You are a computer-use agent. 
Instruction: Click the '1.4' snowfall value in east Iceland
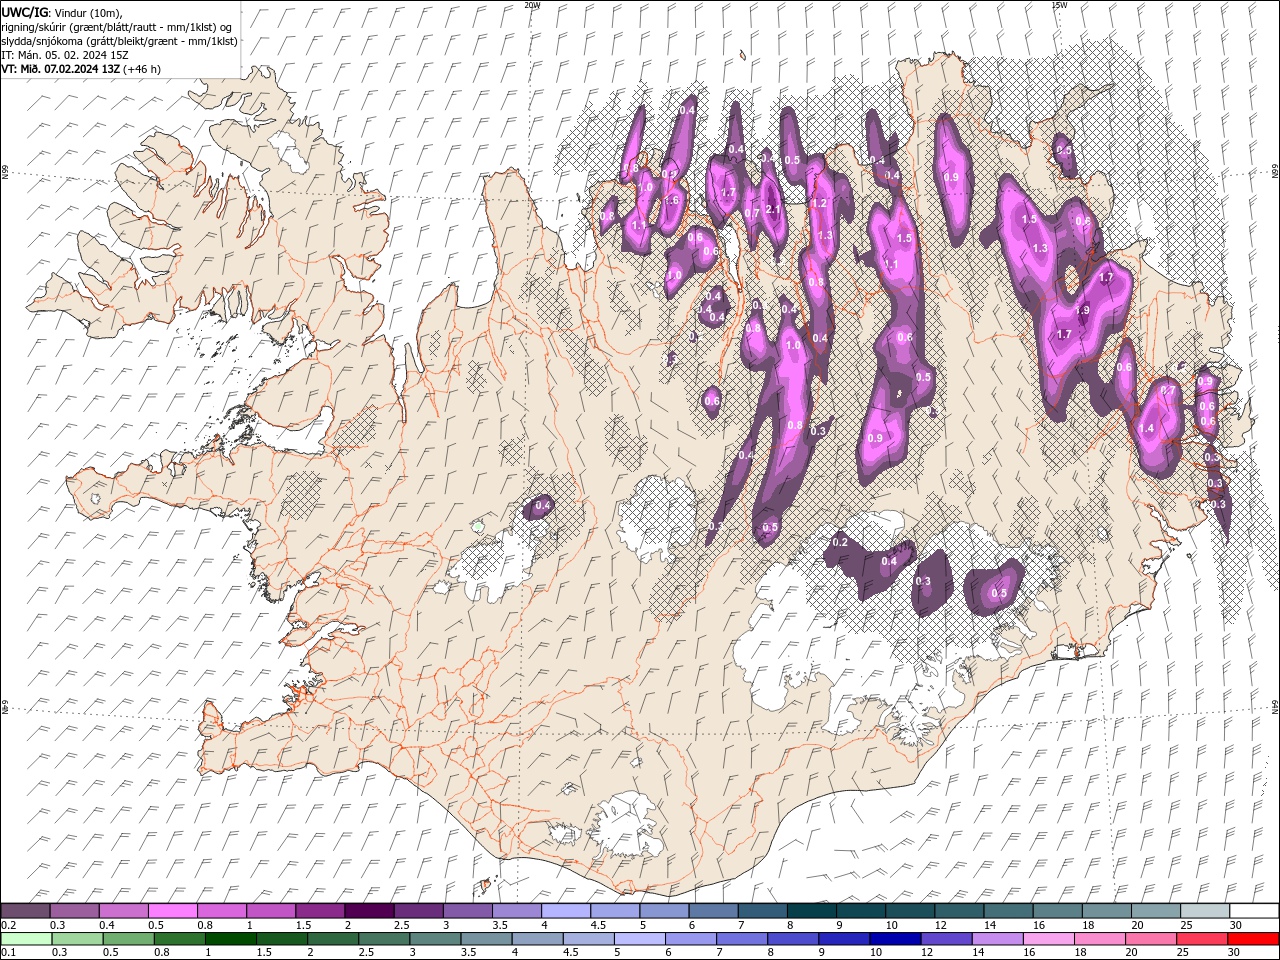(x=1146, y=428)
